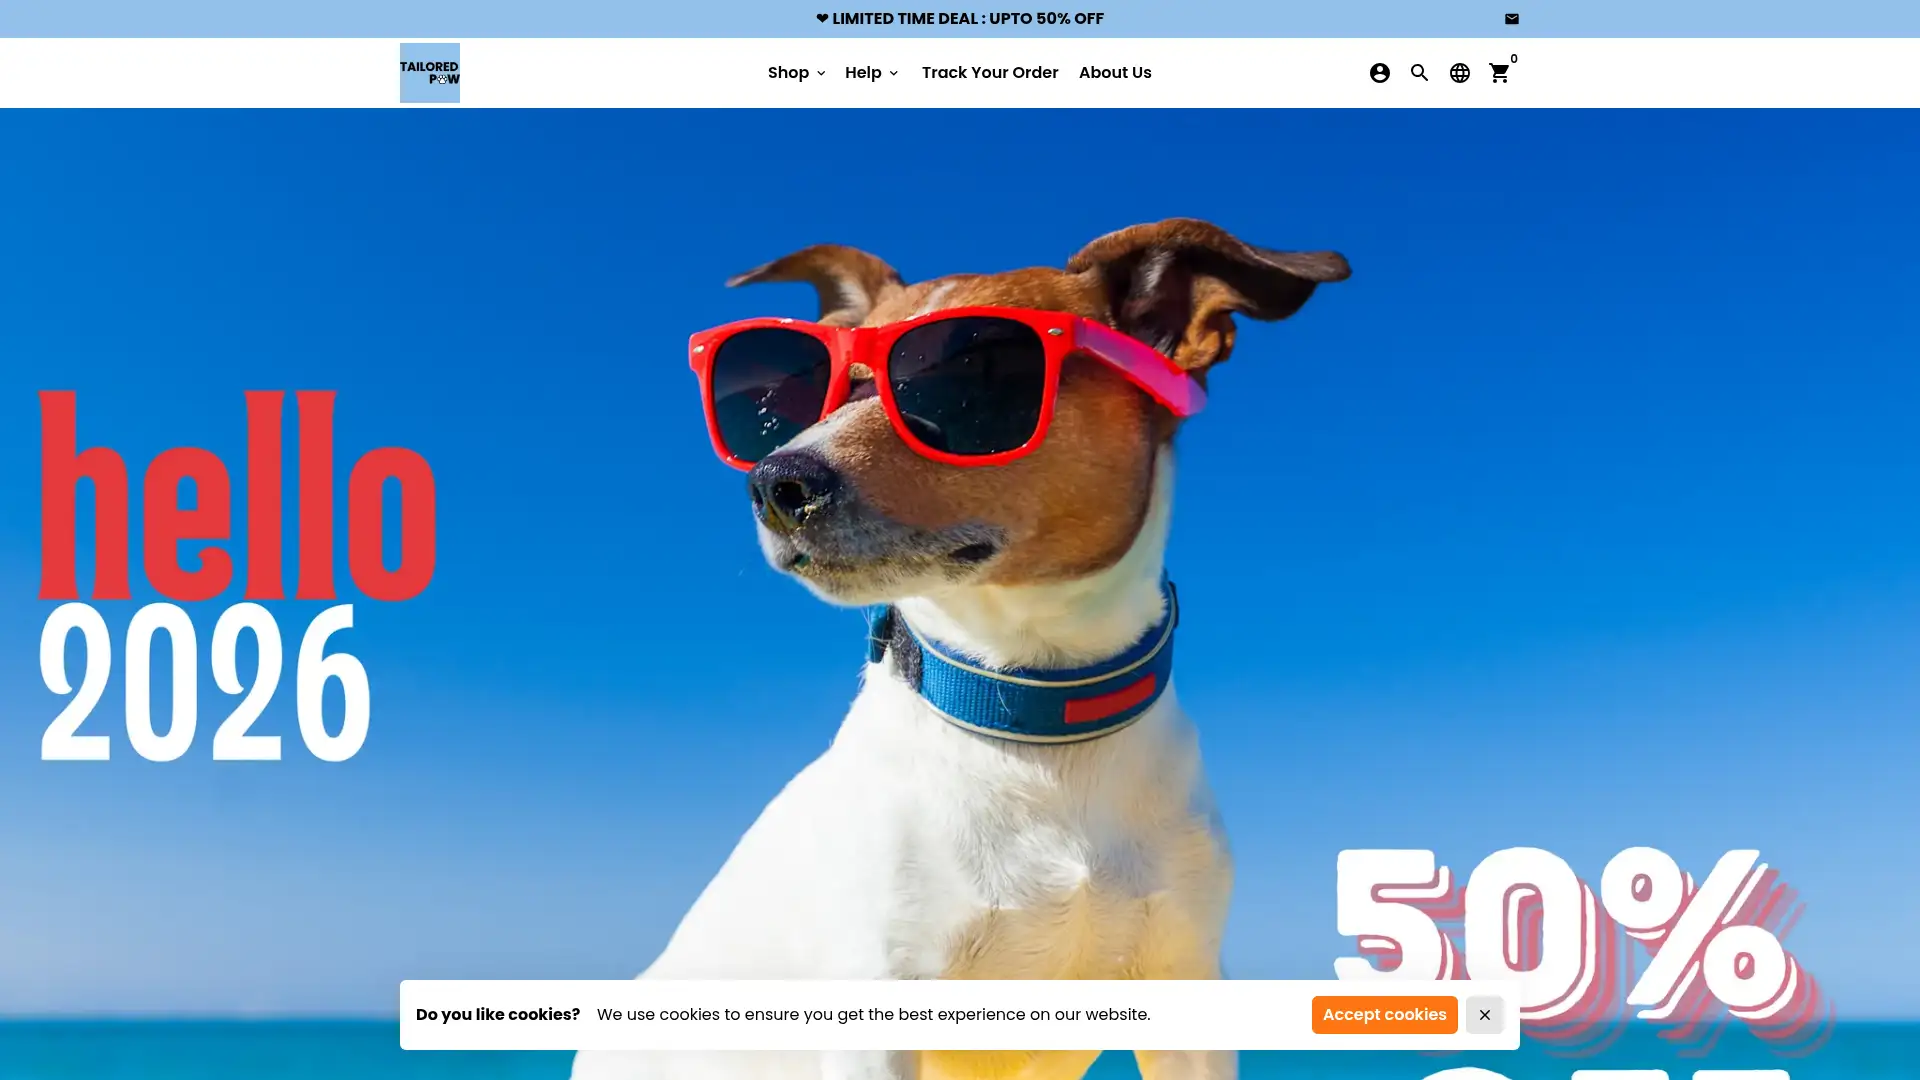The width and height of the screenshot is (1920, 1080).
Task: Open the language selector globe icon
Action: click(1459, 72)
